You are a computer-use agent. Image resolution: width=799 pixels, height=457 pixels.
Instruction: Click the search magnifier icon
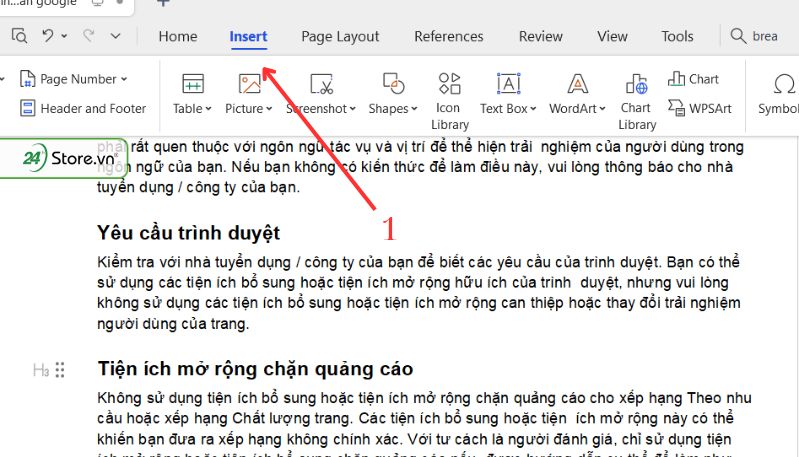point(738,36)
